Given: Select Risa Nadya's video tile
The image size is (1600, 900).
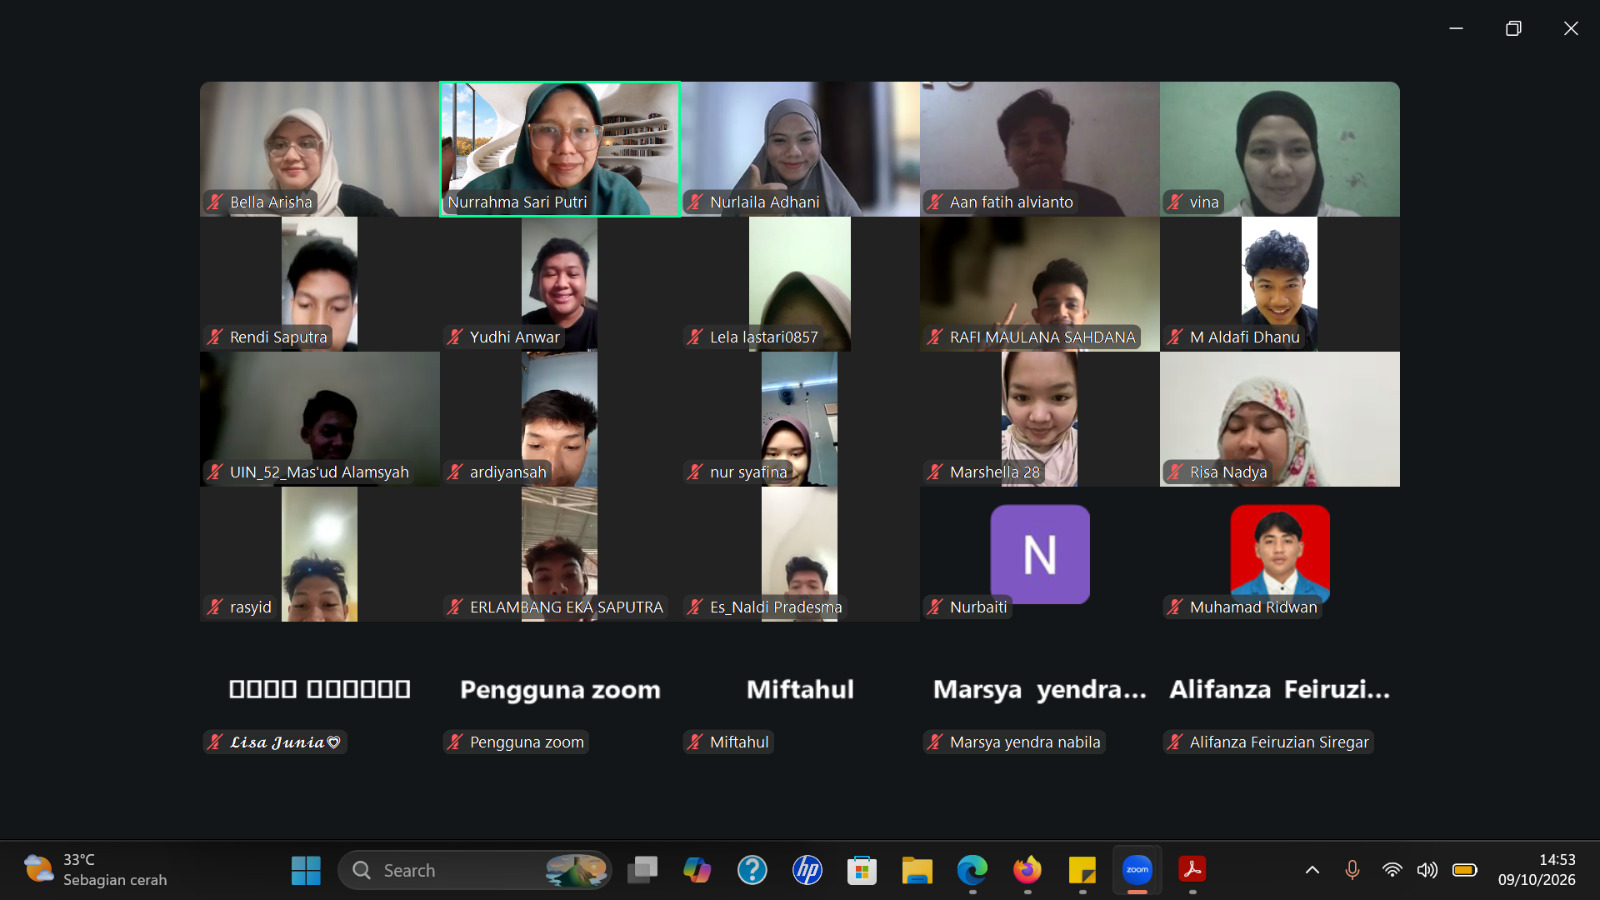Looking at the screenshot, I should [x=1280, y=419].
